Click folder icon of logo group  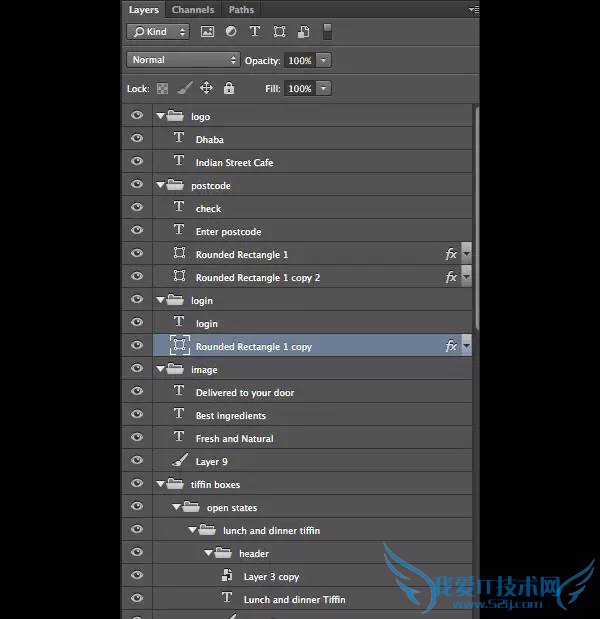(x=175, y=116)
